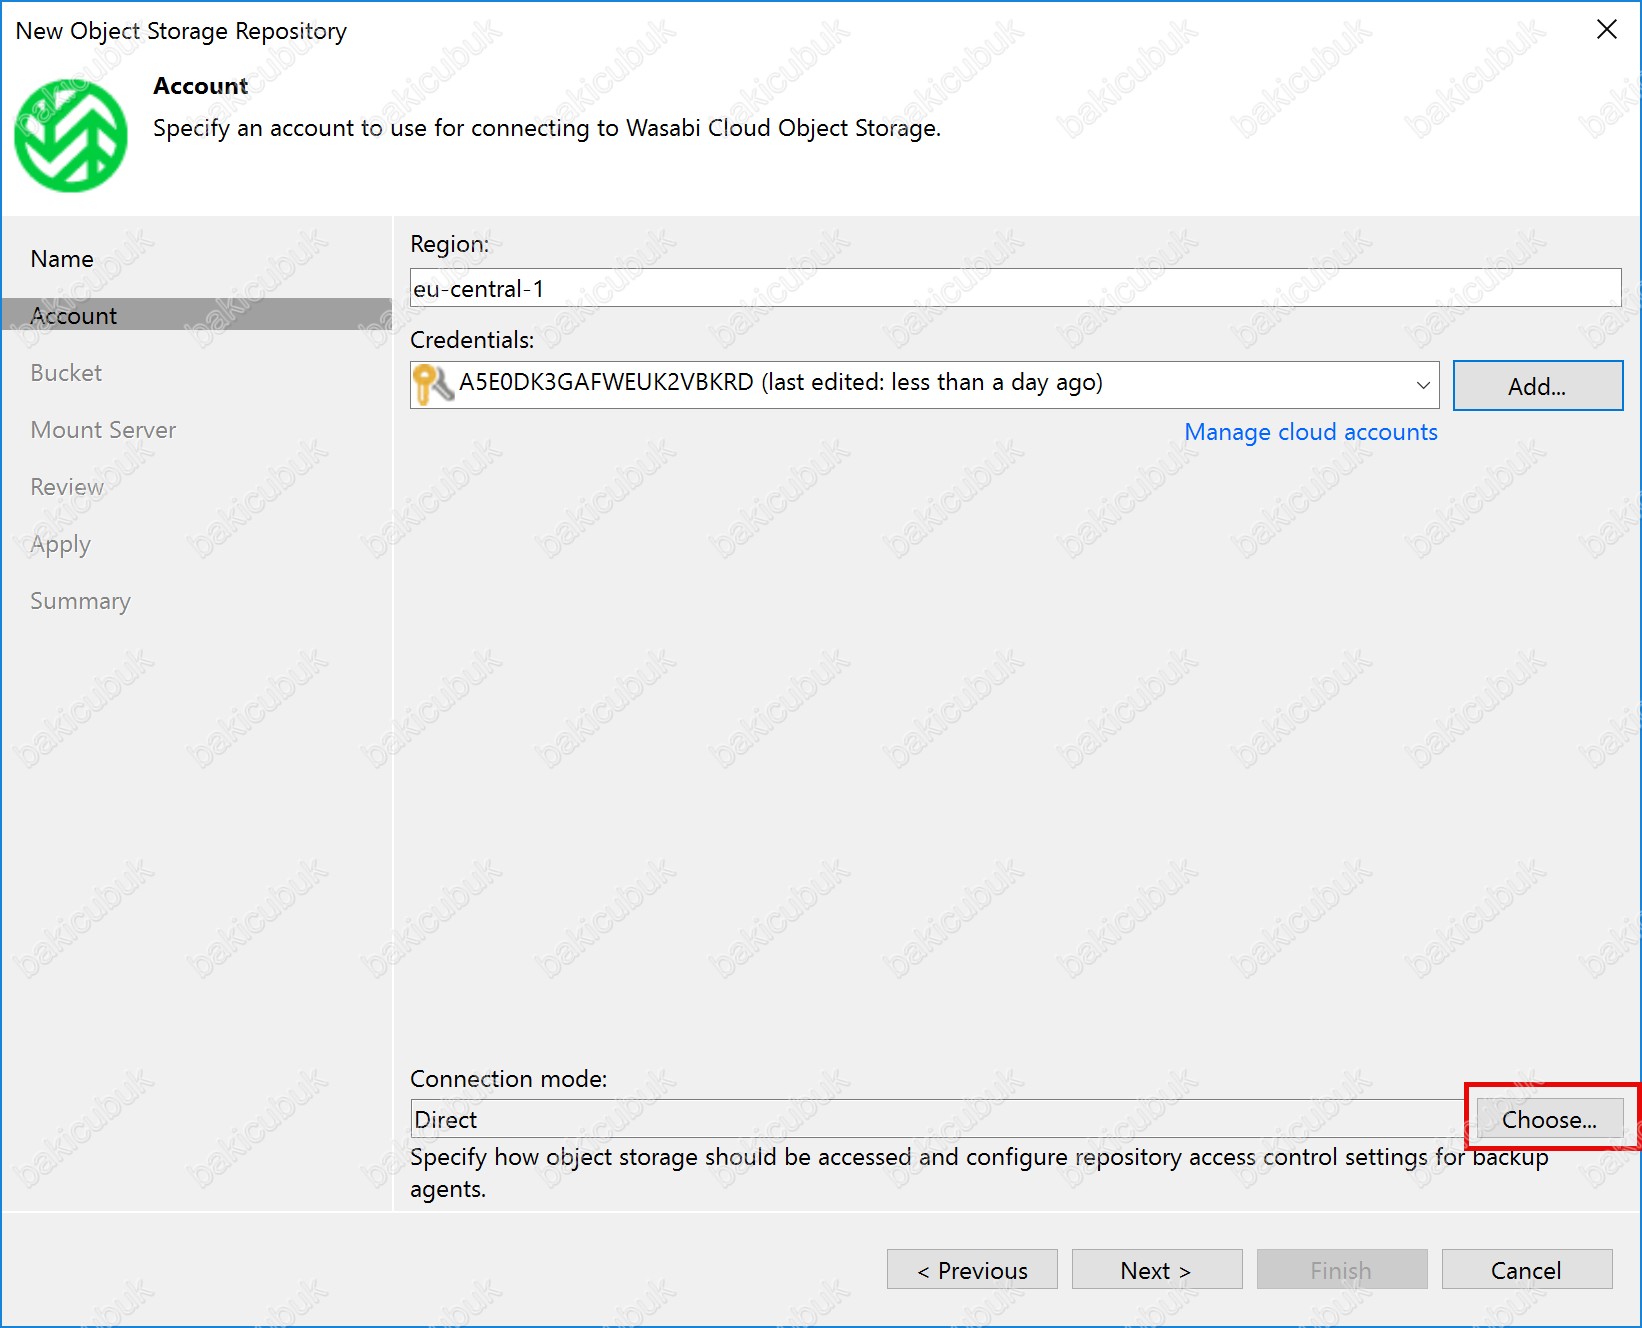Go back with the Previous button

[x=971, y=1270]
